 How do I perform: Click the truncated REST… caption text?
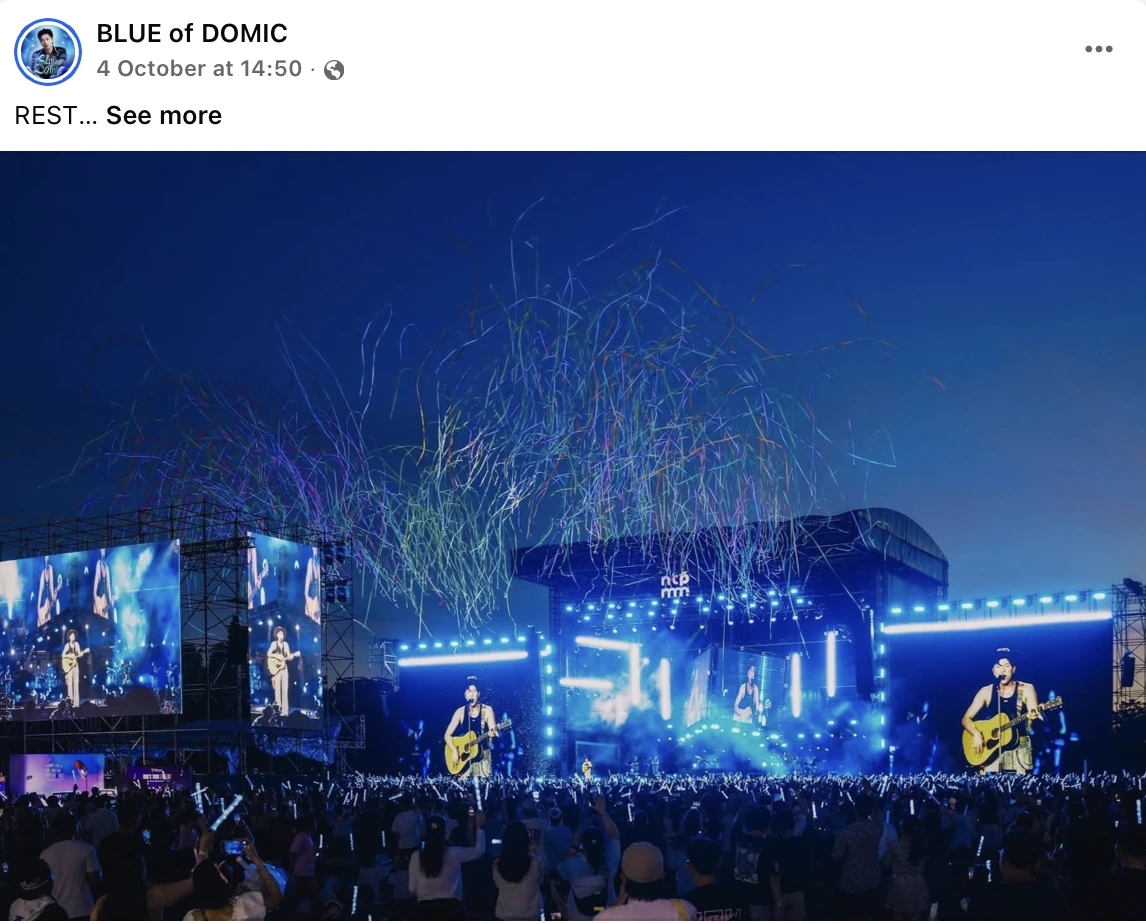click(56, 116)
